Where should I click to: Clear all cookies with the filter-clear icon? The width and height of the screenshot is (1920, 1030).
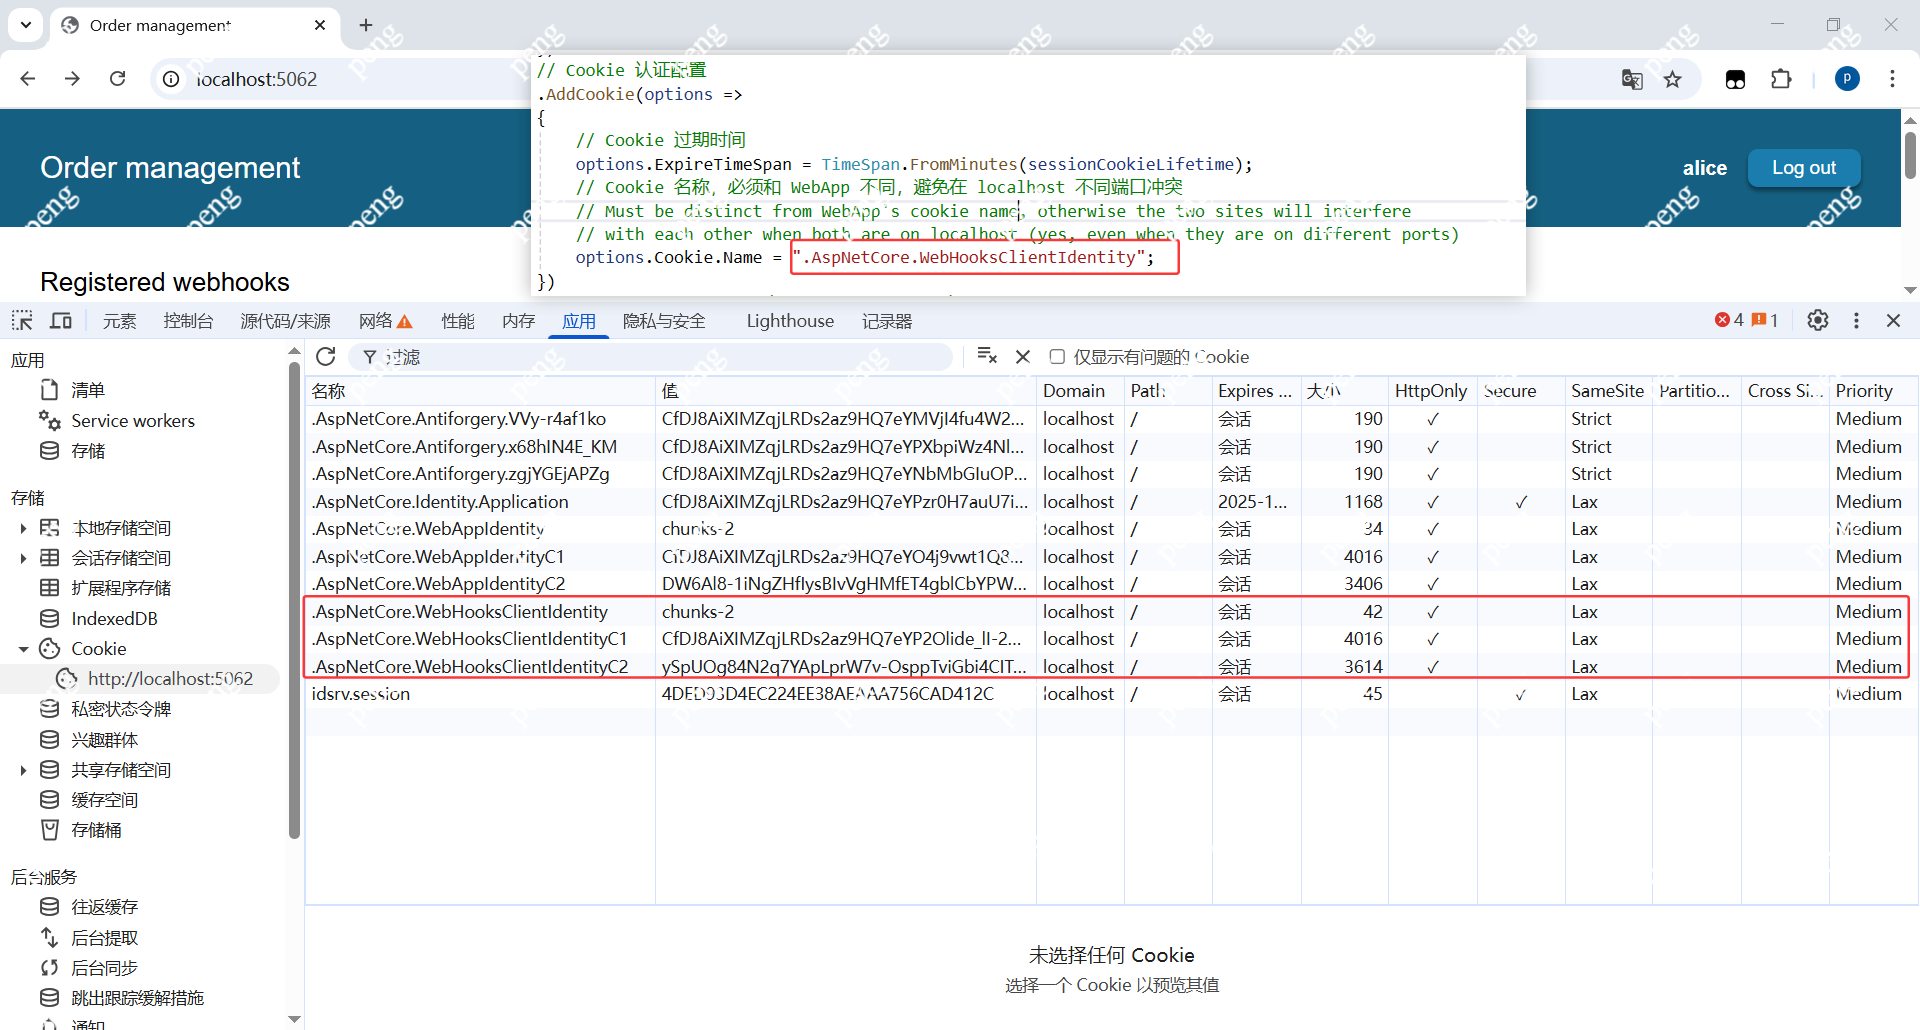(987, 356)
